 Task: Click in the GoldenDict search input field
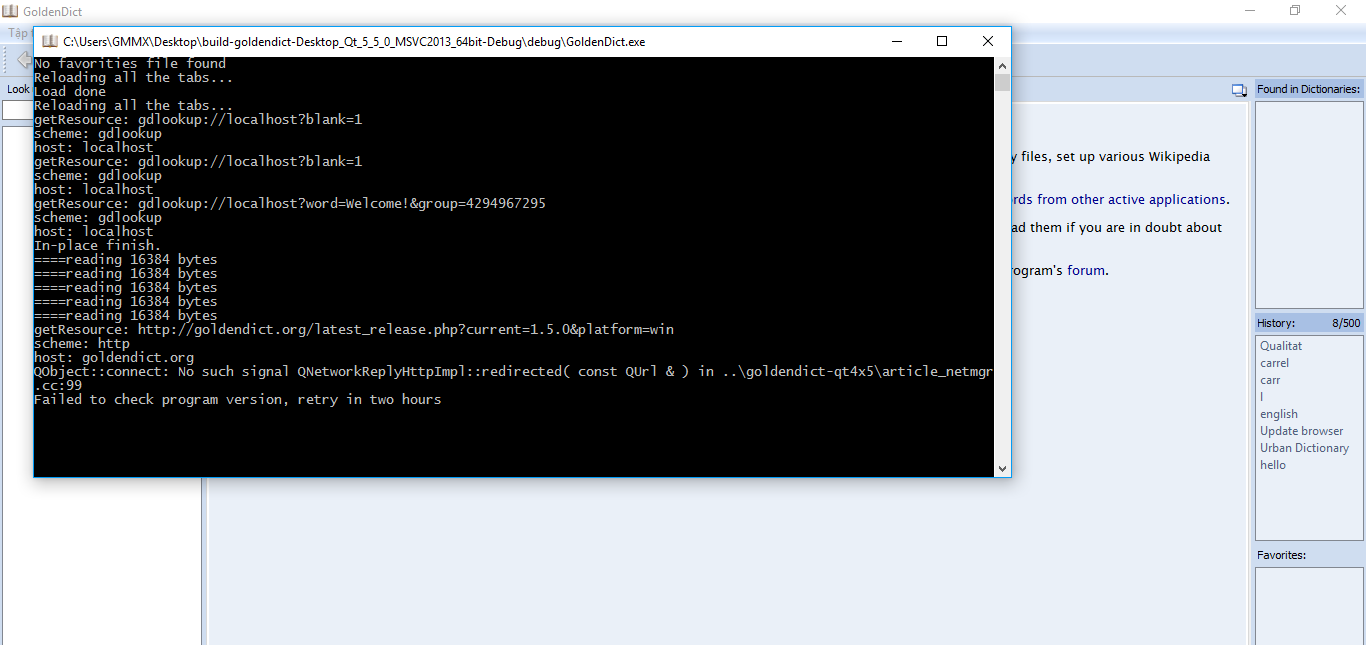point(18,110)
